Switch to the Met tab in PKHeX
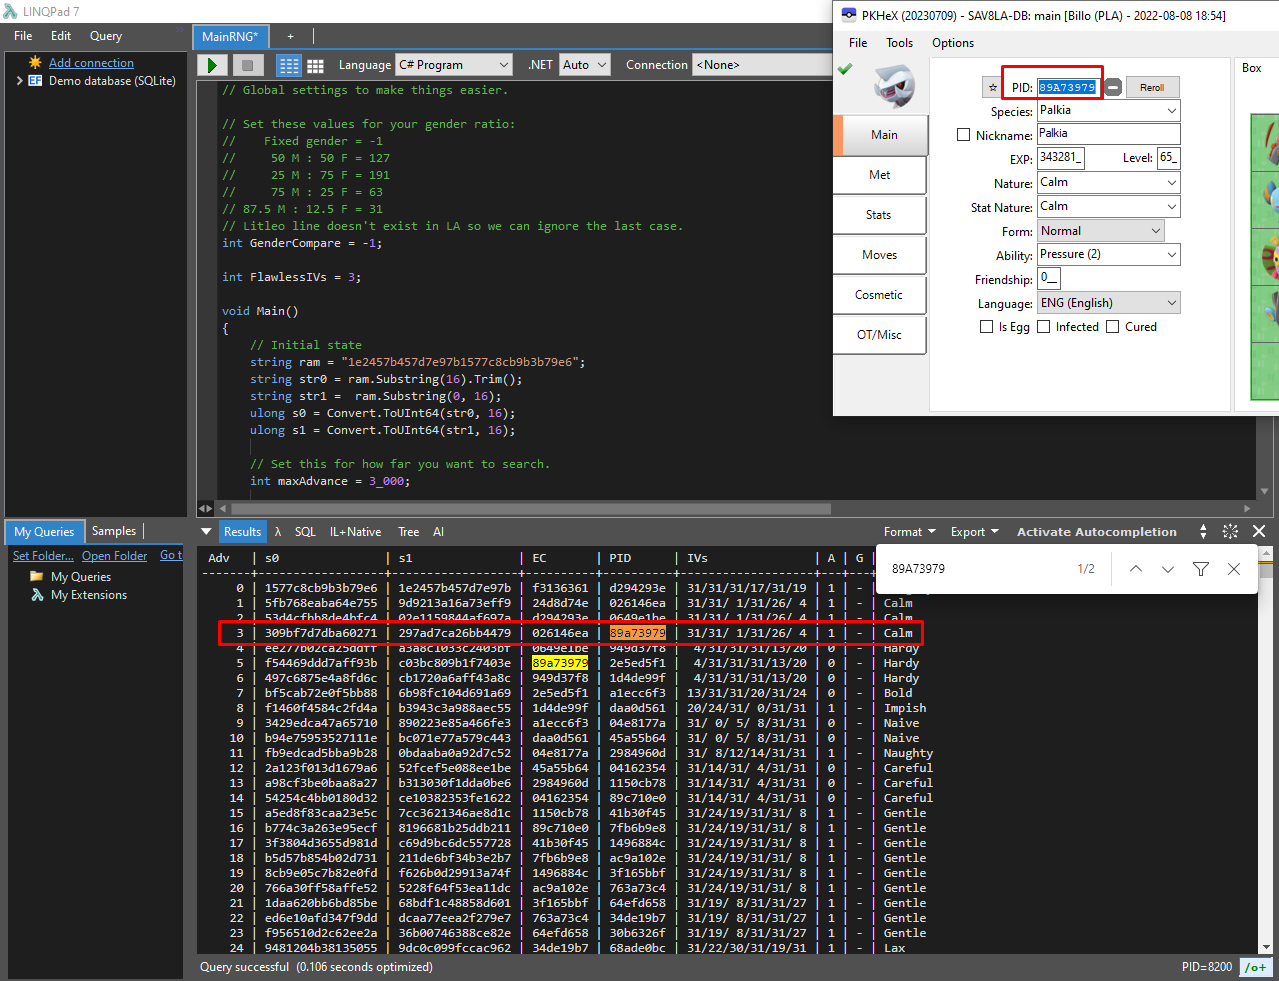 click(x=879, y=175)
